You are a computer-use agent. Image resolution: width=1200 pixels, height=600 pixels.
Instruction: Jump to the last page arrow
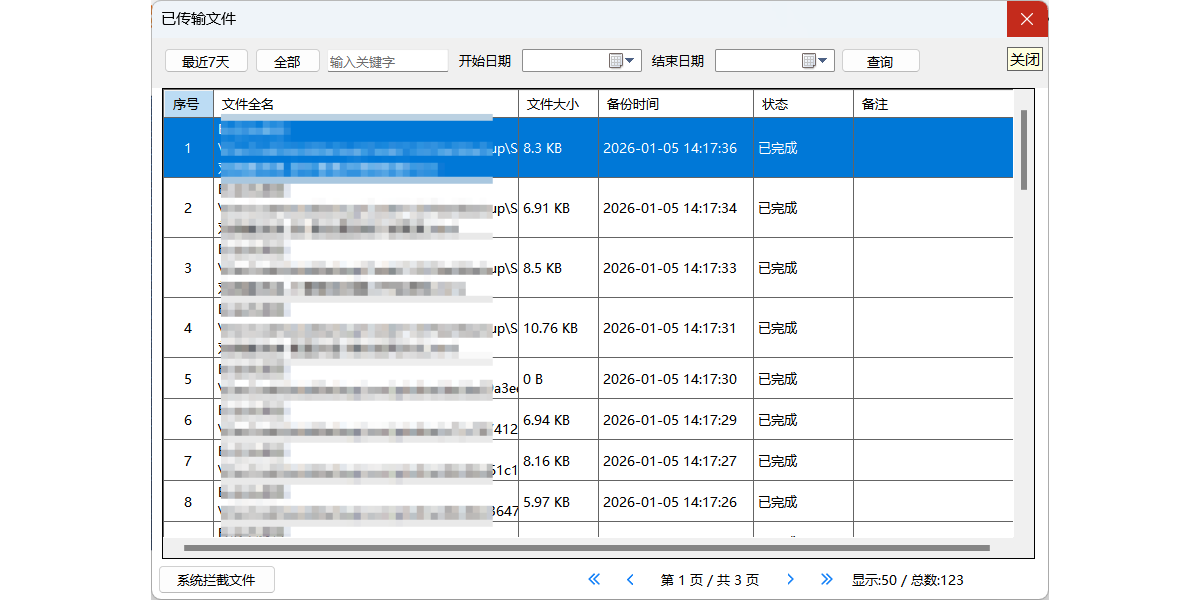pyautogui.click(x=827, y=579)
